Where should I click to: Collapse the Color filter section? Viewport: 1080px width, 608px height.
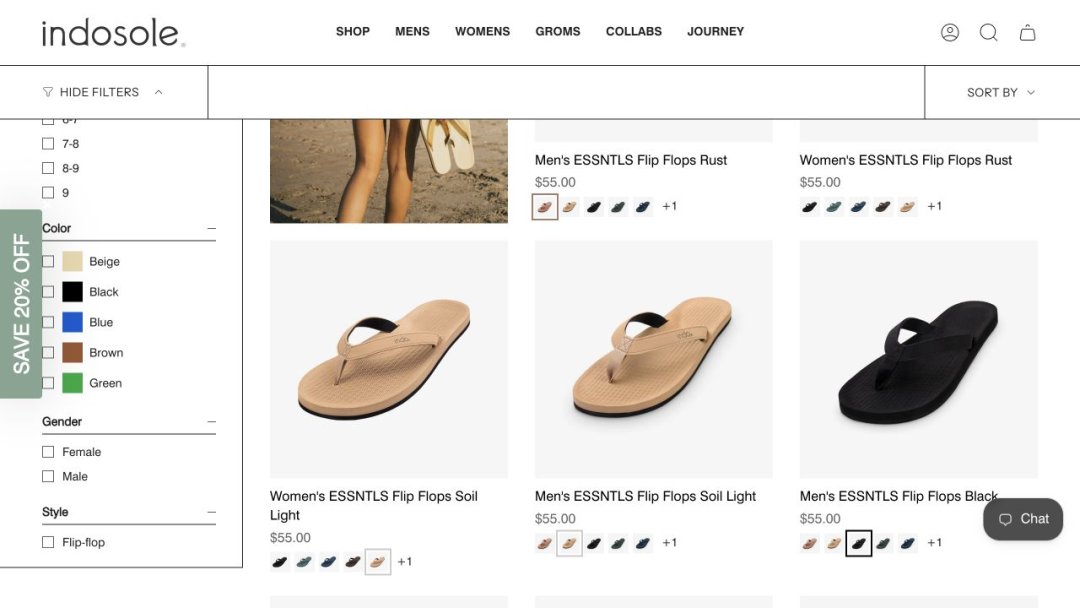(211, 229)
